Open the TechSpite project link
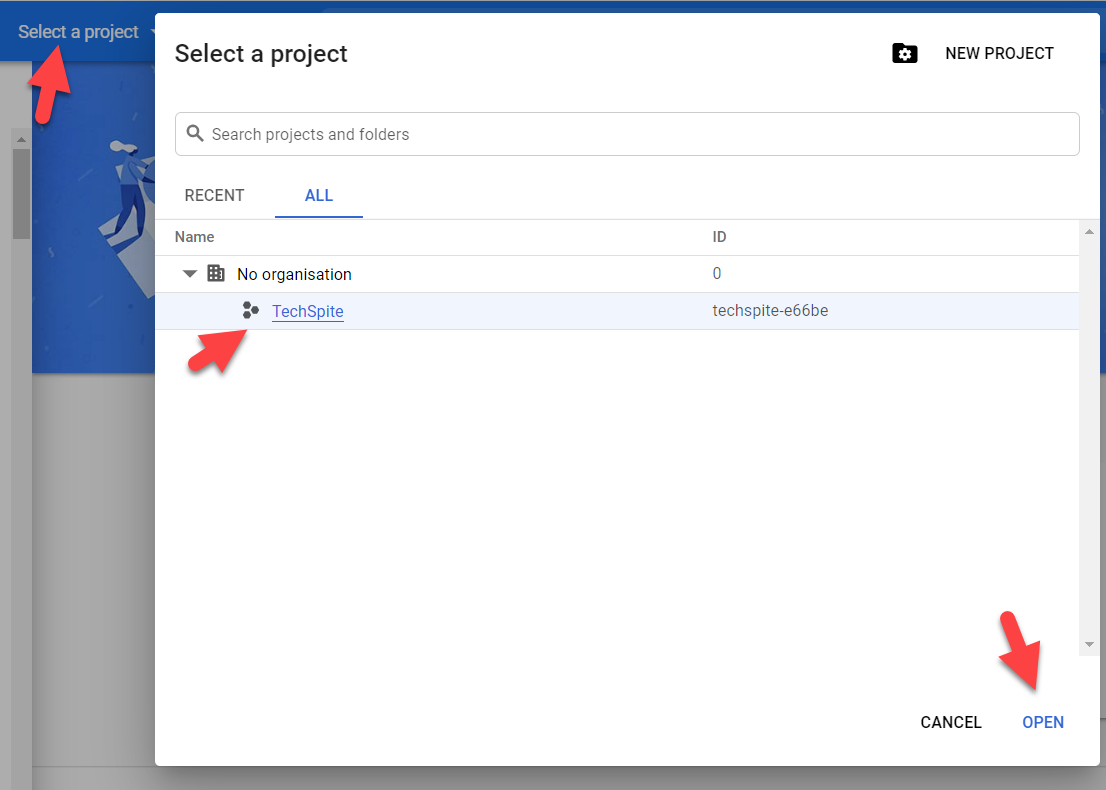This screenshot has width=1106, height=790. coord(308,311)
